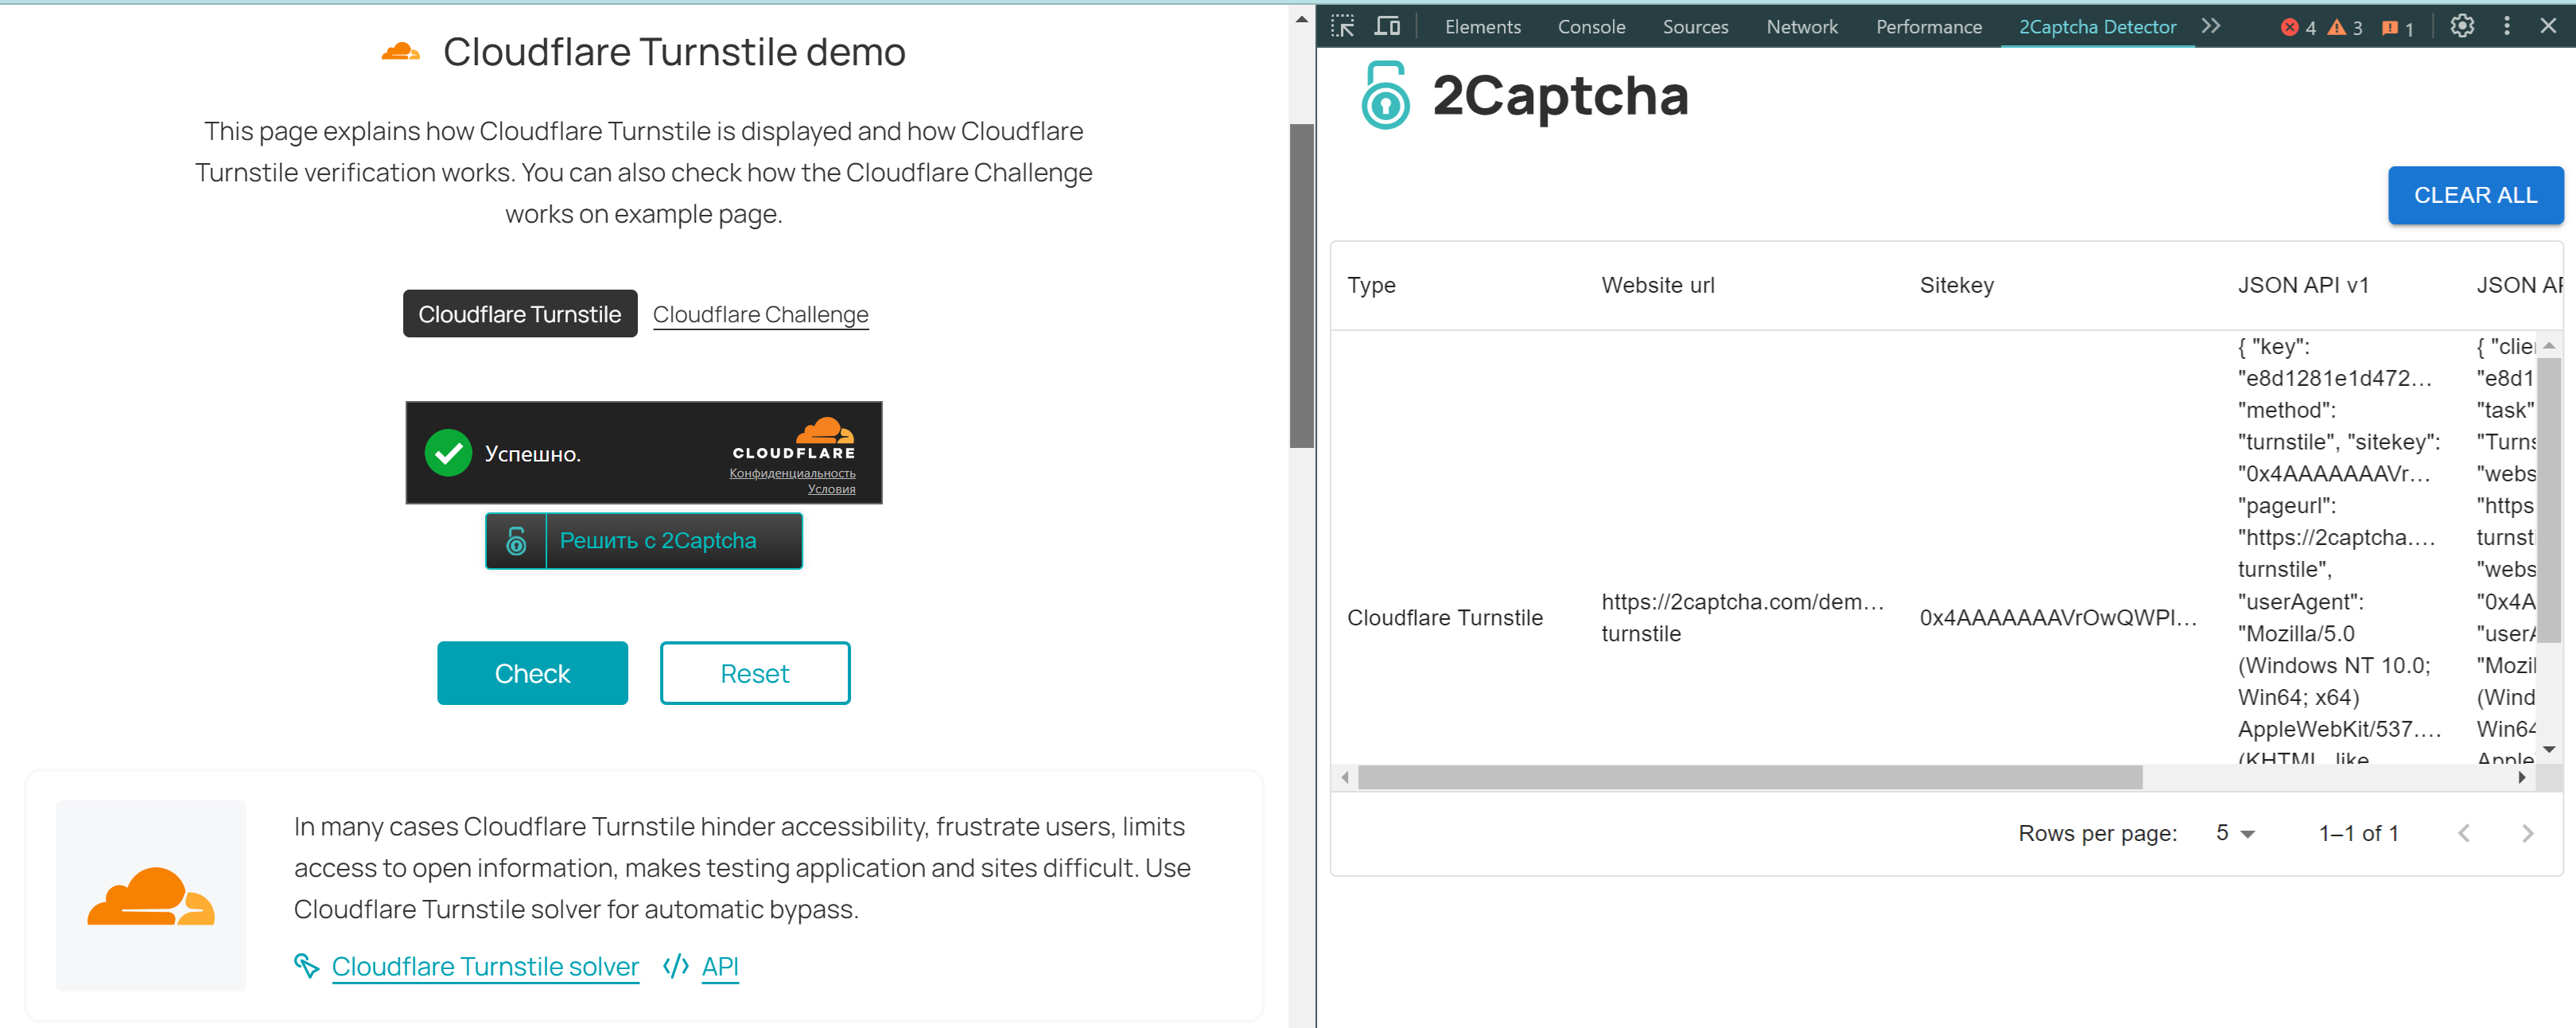Go to next table page arrow
The height and width of the screenshot is (1028, 2576).
pos(2527,833)
